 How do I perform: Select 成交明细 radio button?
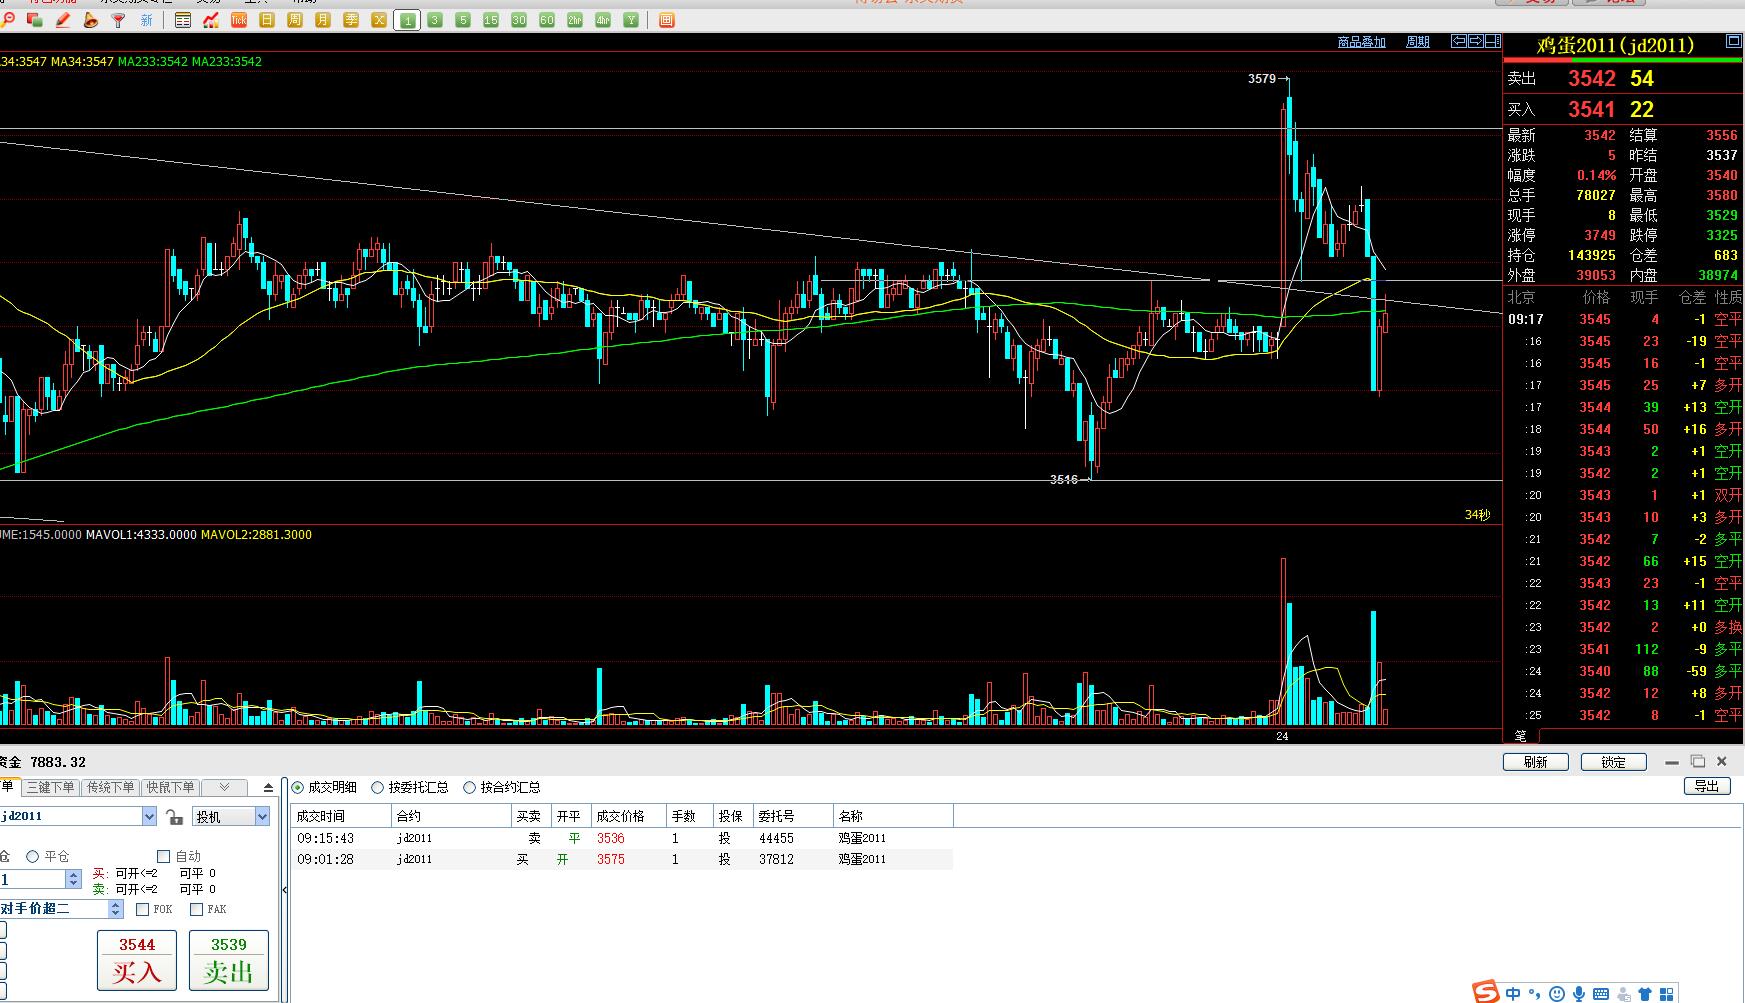[297, 788]
